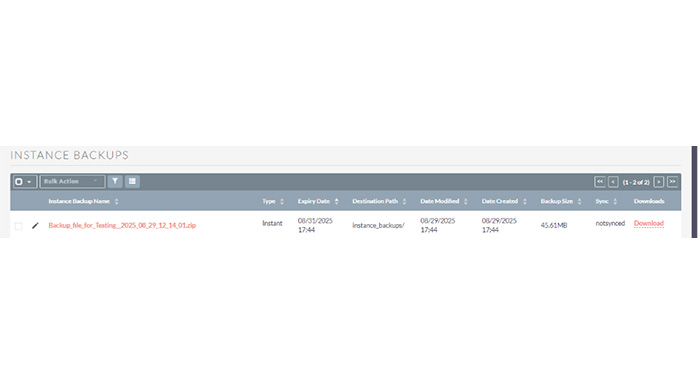700x384 pixels.
Task: Sort by Expiry Date column
Action: tap(318, 201)
